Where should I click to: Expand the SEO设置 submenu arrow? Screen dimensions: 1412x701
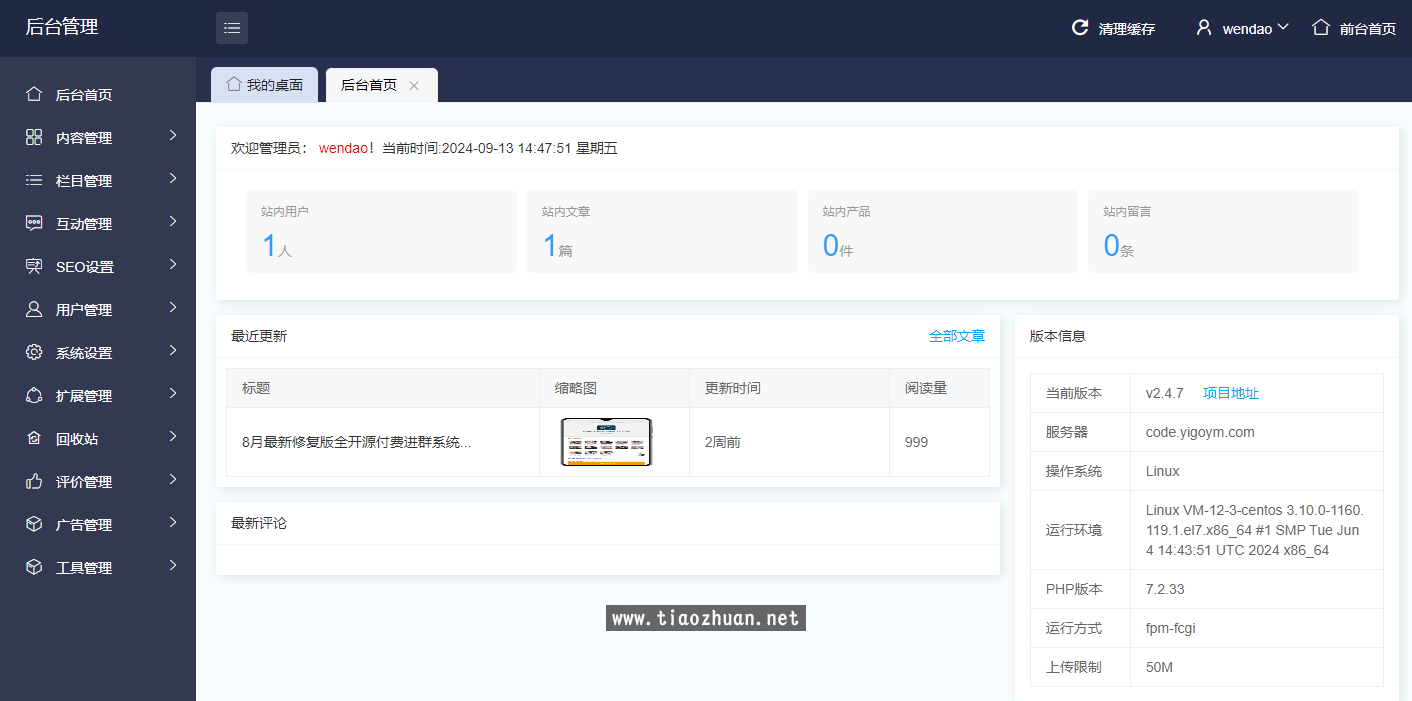pos(173,265)
